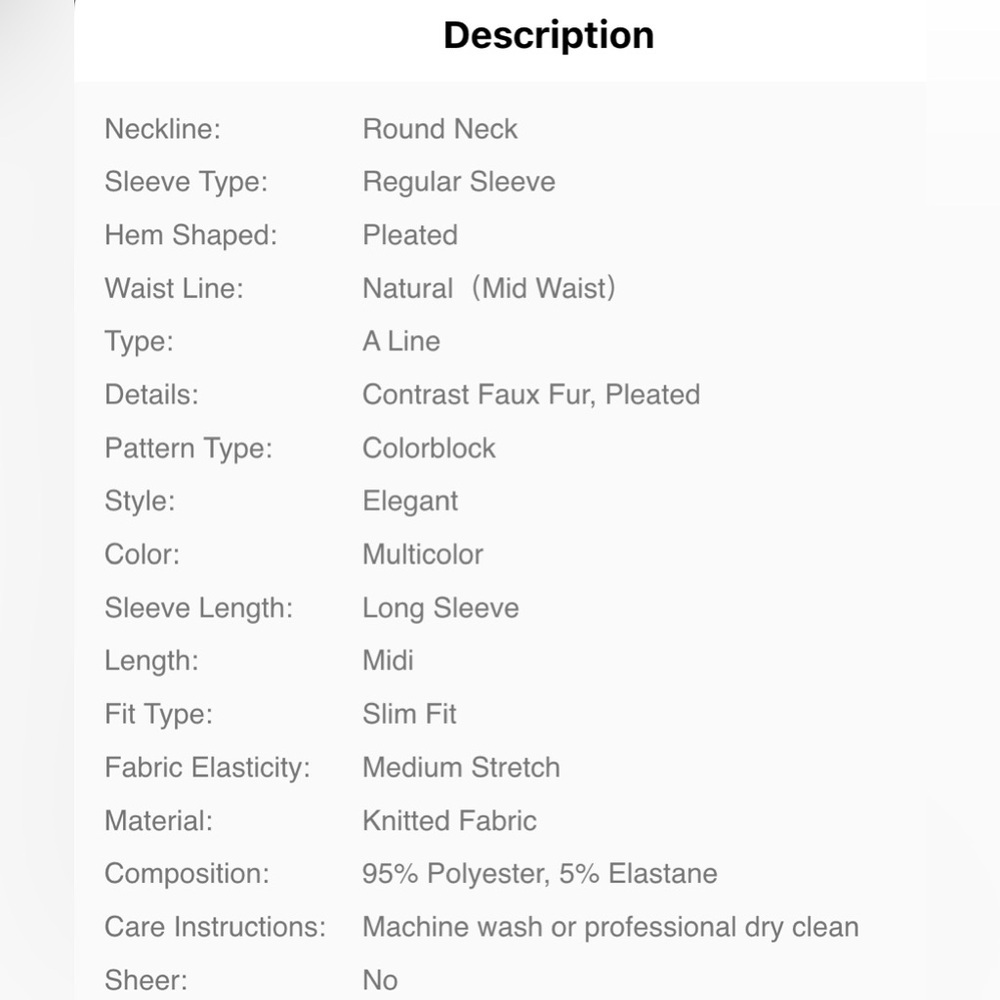The height and width of the screenshot is (1000, 1000).
Task: Click the Sleeve Type label
Action: [x=186, y=182]
